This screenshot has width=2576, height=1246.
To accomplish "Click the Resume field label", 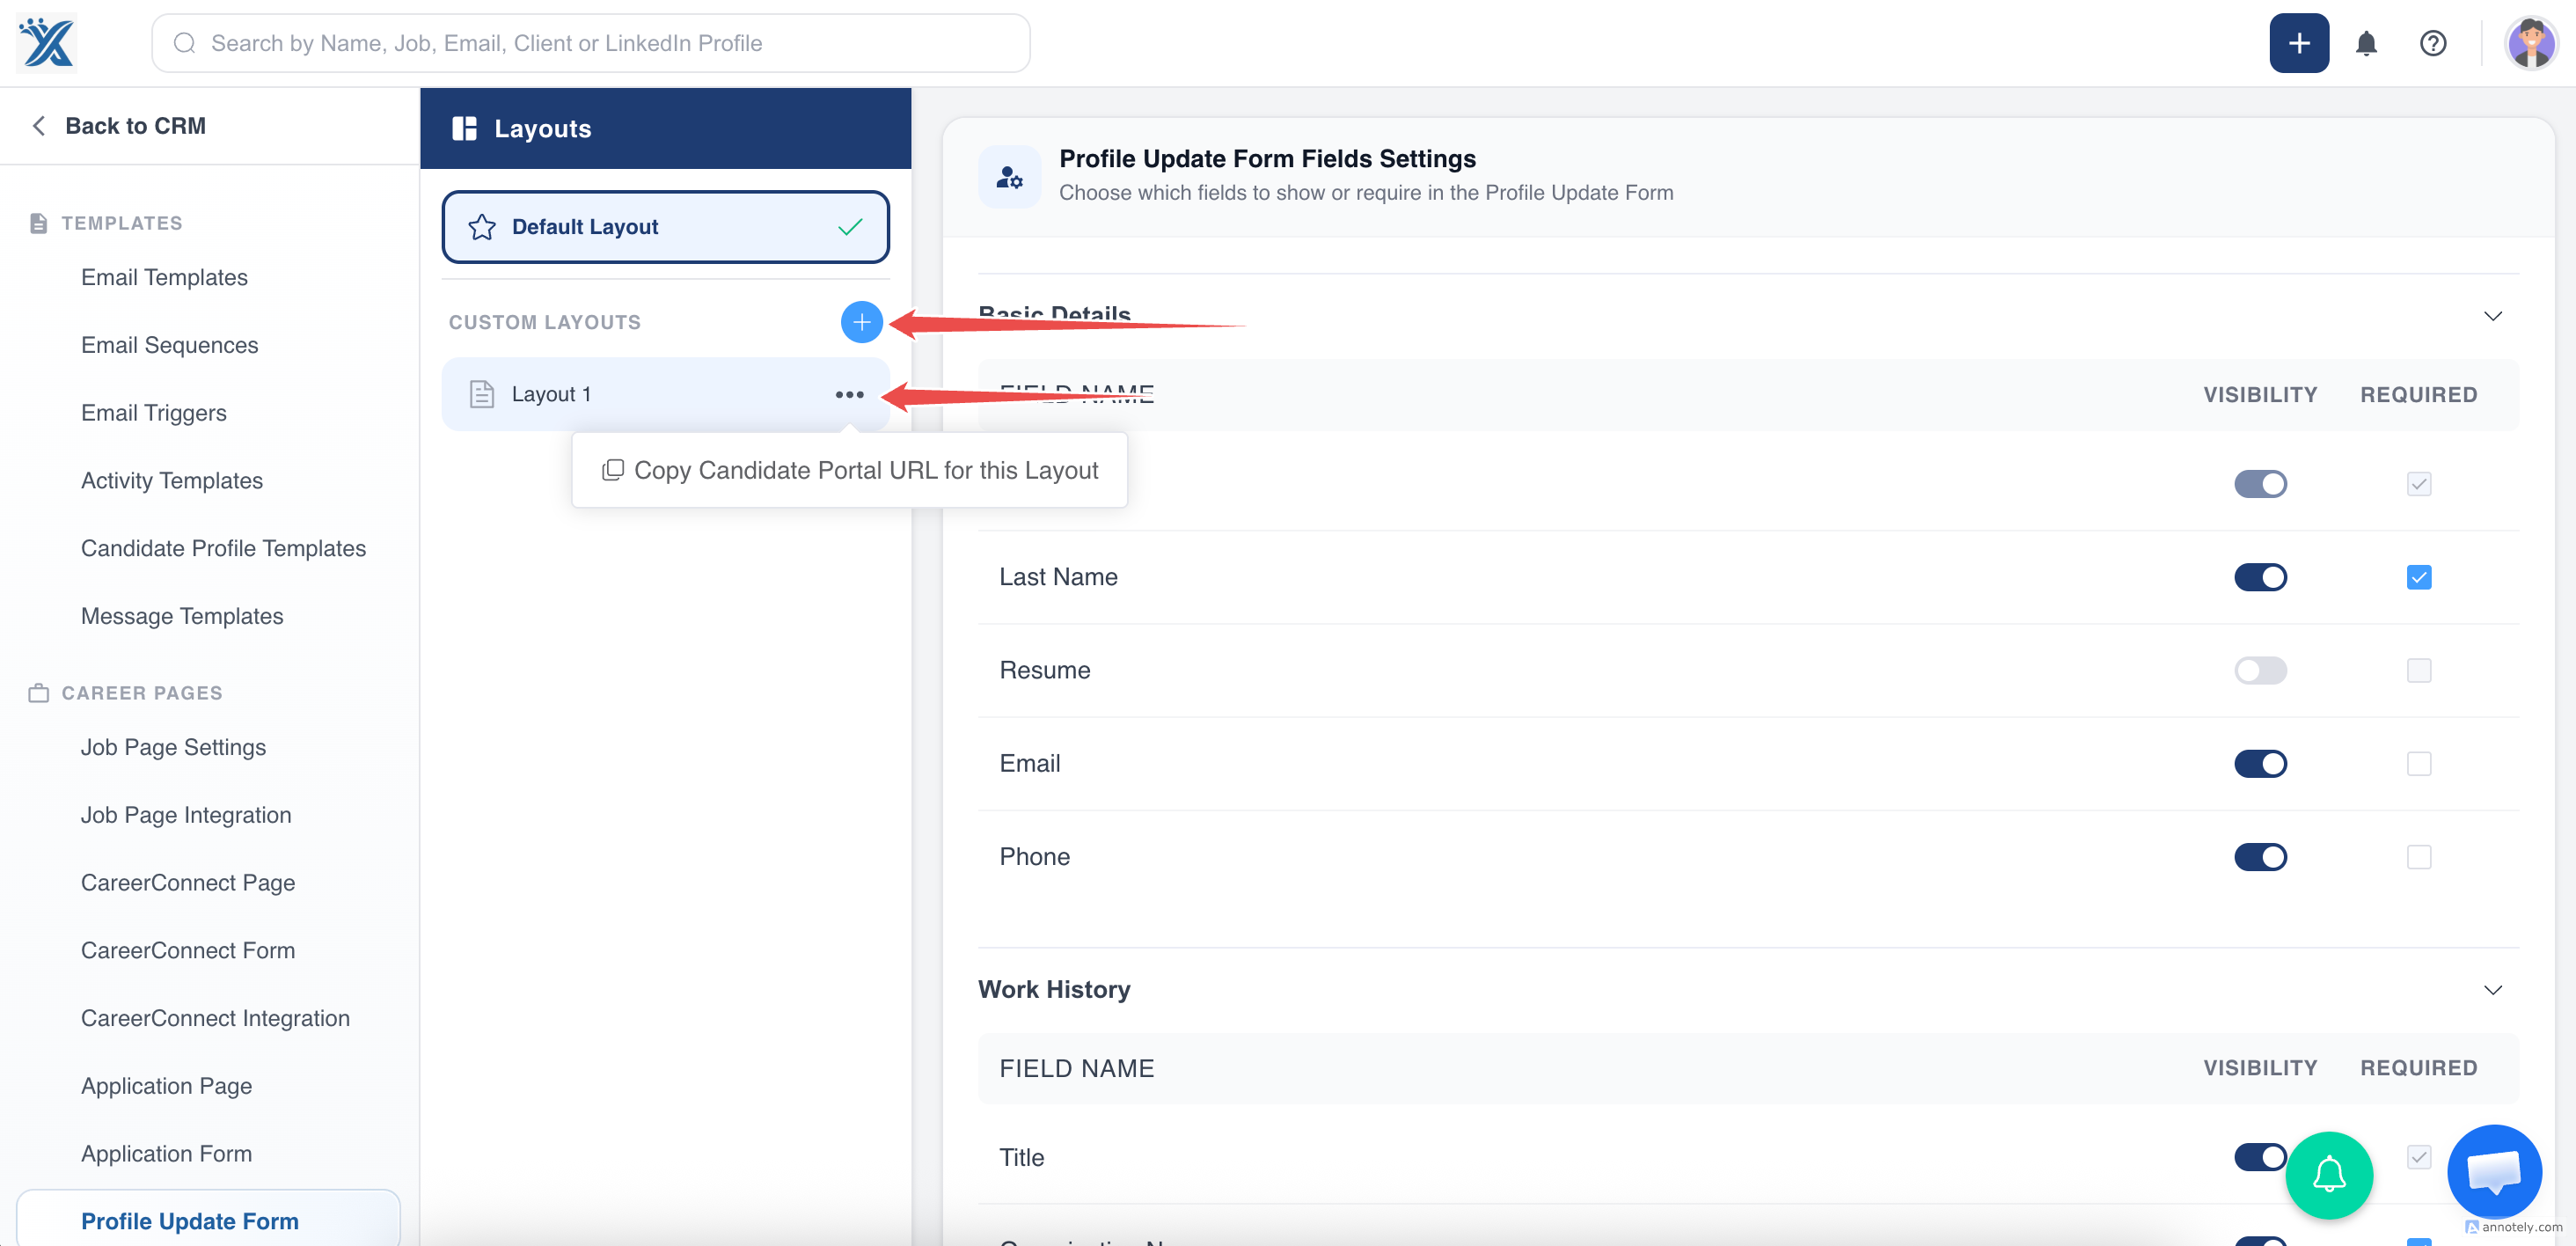I will pyautogui.click(x=1044, y=670).
